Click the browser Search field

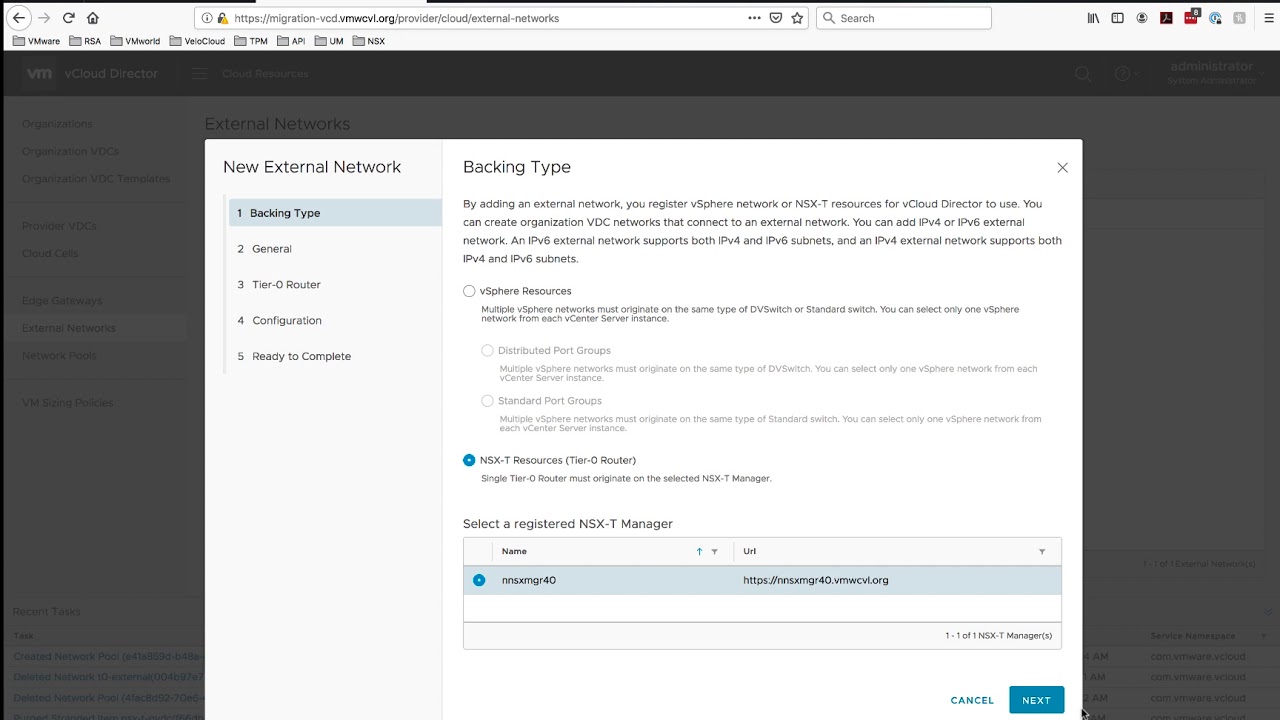[904, 18]
